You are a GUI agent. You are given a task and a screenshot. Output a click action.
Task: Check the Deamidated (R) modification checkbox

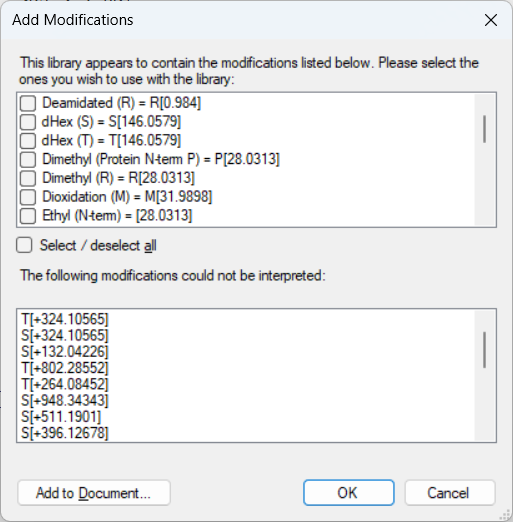point(28,103)
